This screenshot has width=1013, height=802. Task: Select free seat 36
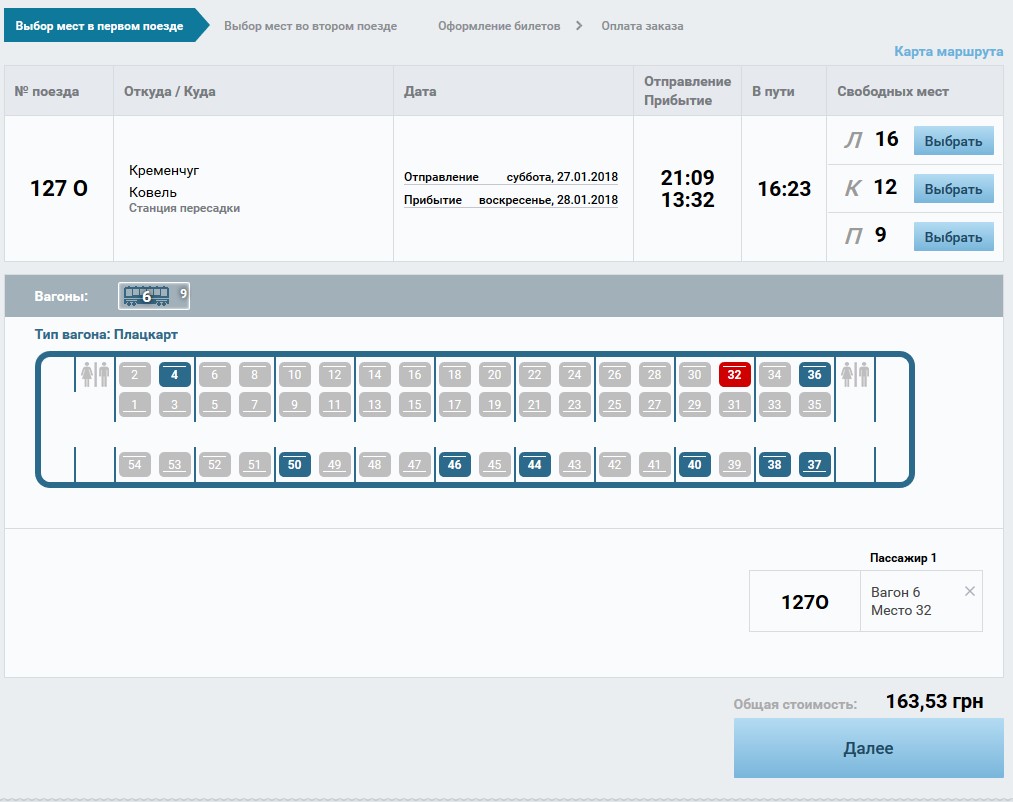814,375
